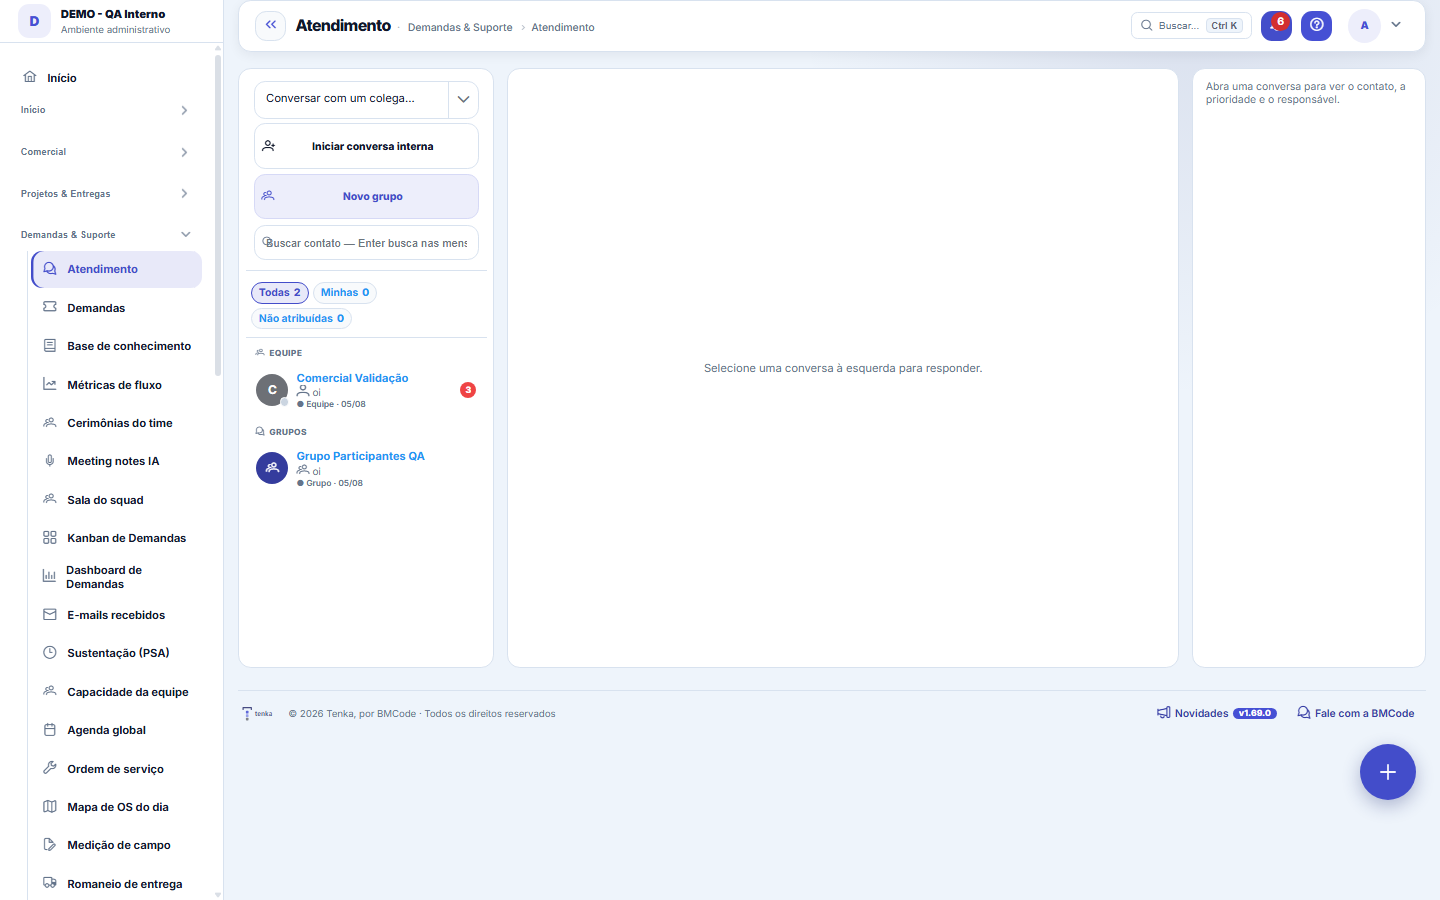Open Fale com a BMCode link
The image size is (1440, 900).
tap(1356, 713)
